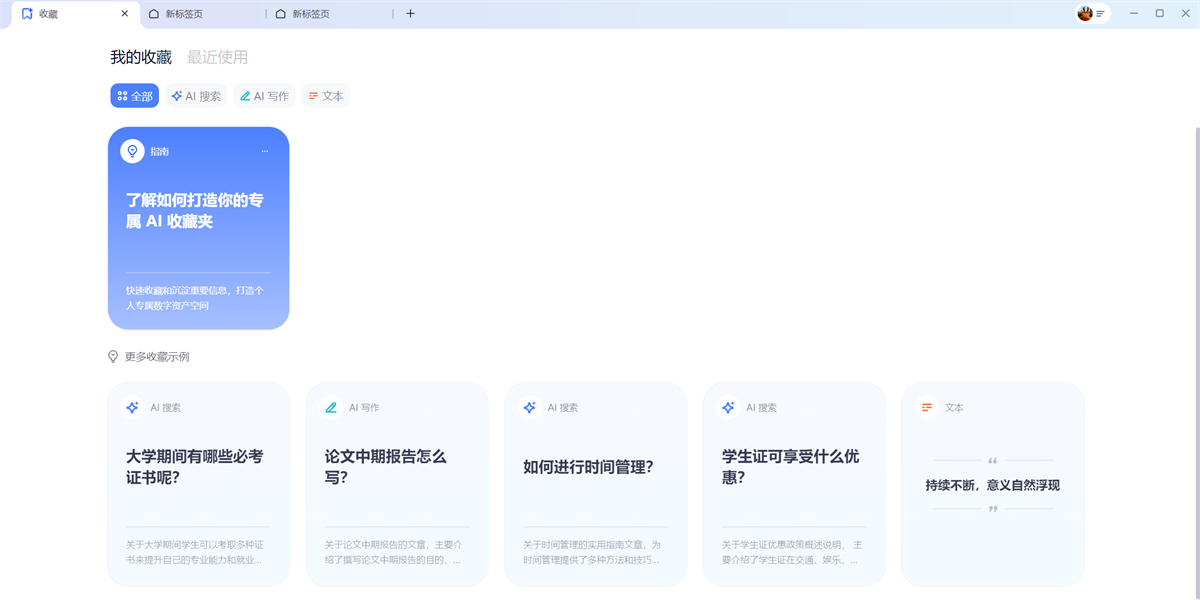This screenshot has width=1200, height=600.
Task: Filter favorites by 文本 type
Action: (x=326, y=96)
